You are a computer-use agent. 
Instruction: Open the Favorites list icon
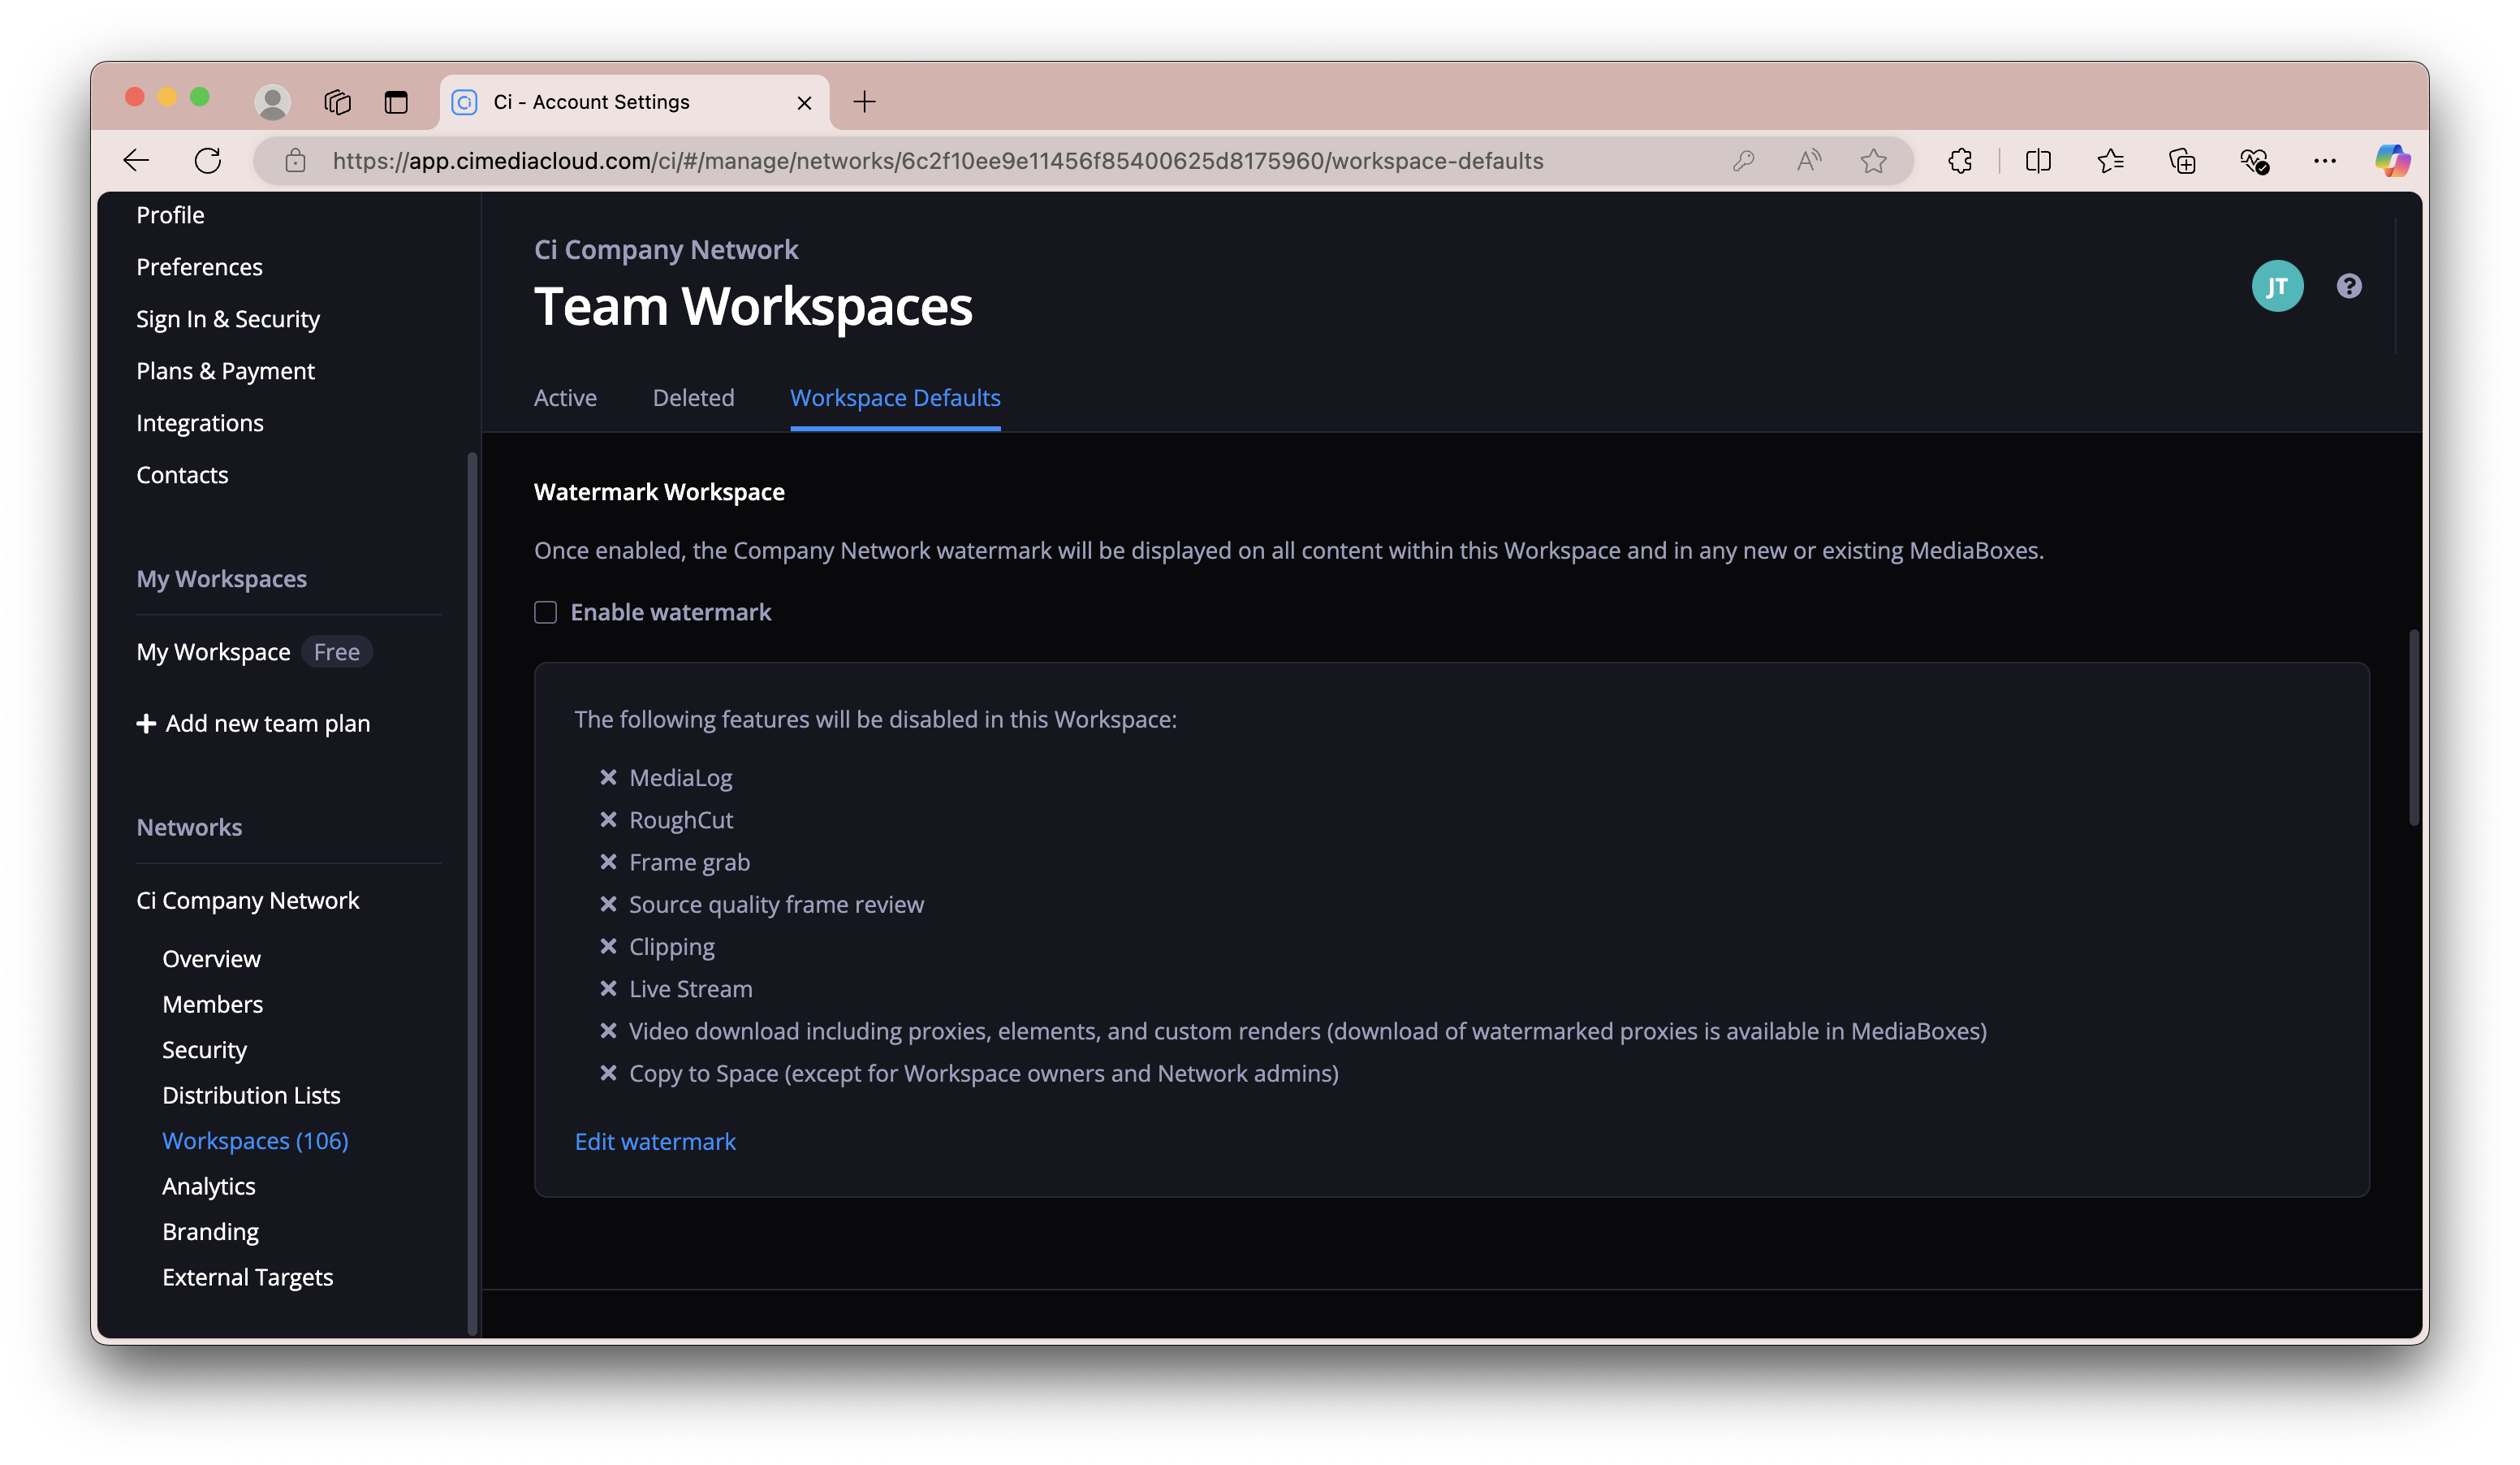point(2110,160)
